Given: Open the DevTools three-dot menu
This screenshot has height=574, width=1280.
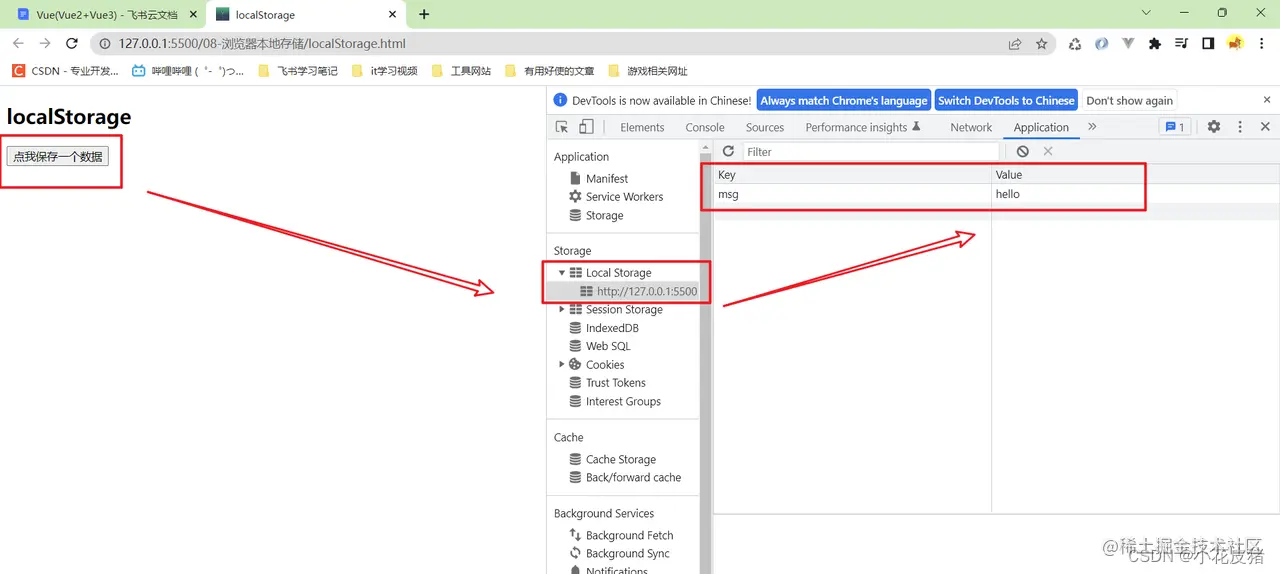Looking at the screenshot, I should coord(1240,127).
